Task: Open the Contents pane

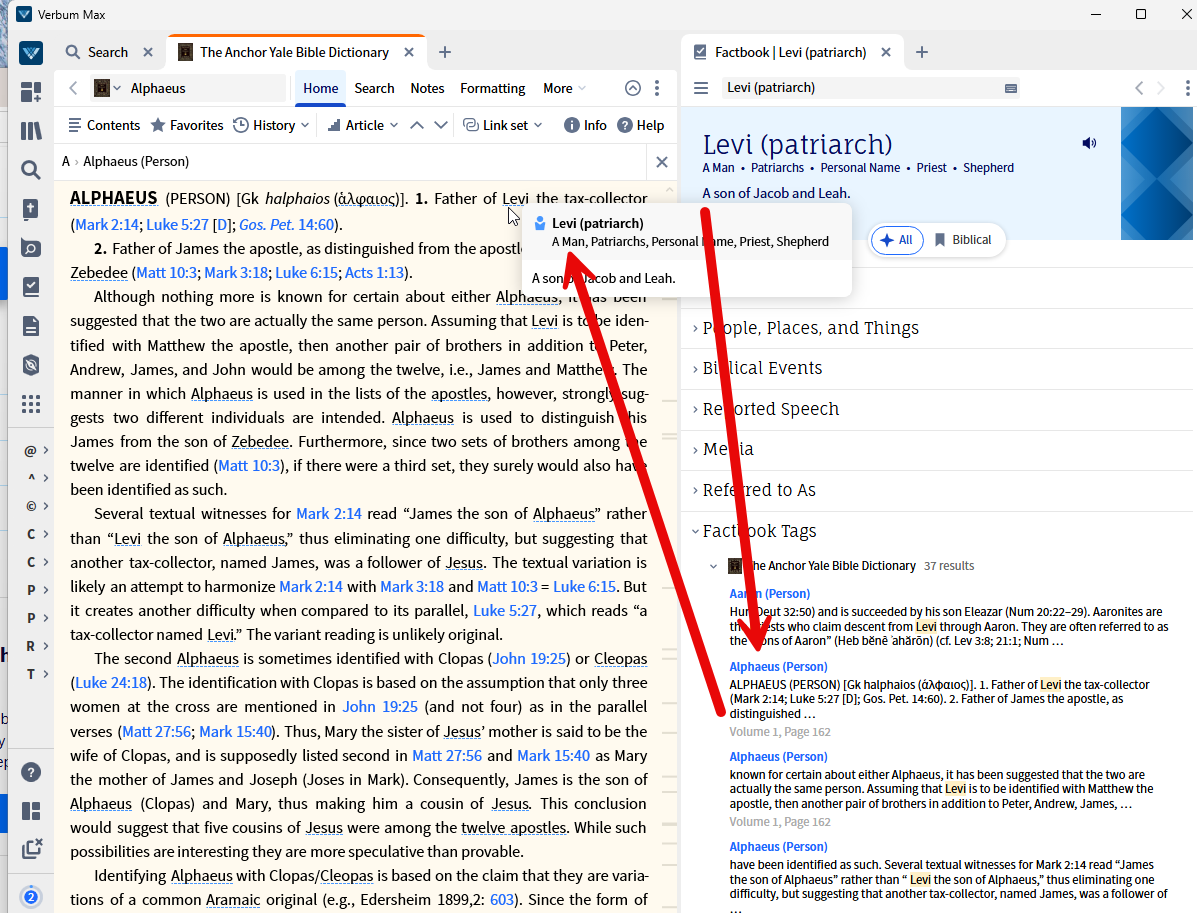Action: pos(104,125)
